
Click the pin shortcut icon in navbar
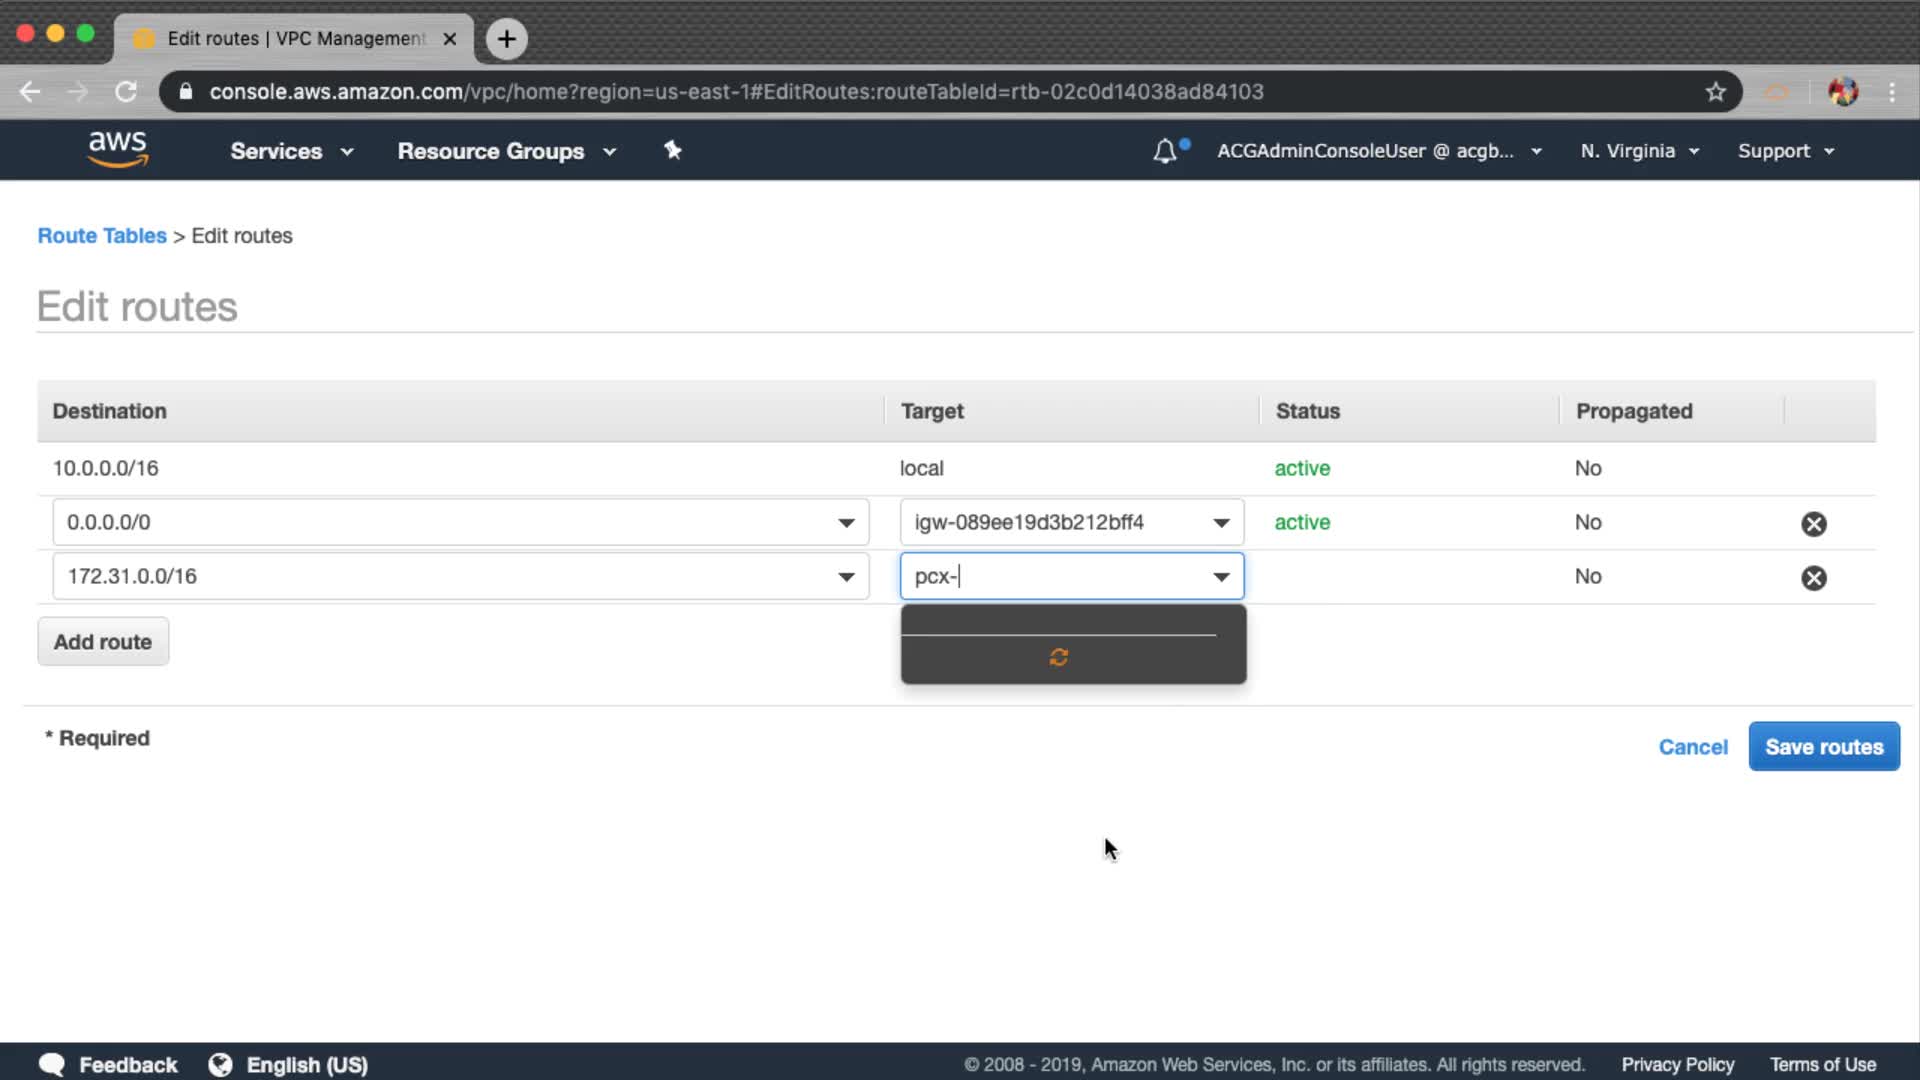pyautogui.click(x=673, y=150)
